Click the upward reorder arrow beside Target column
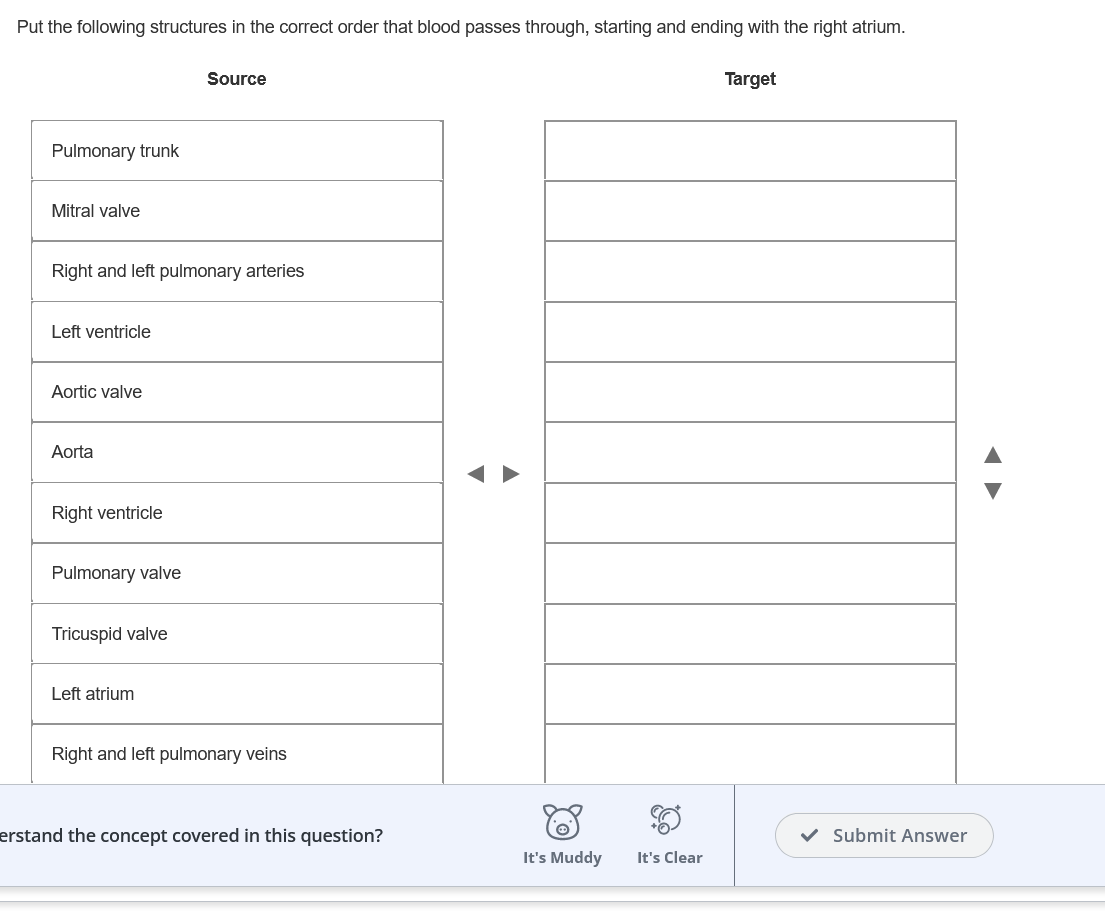This screenshot has width=1105, height=911. [x=992, y=455]
